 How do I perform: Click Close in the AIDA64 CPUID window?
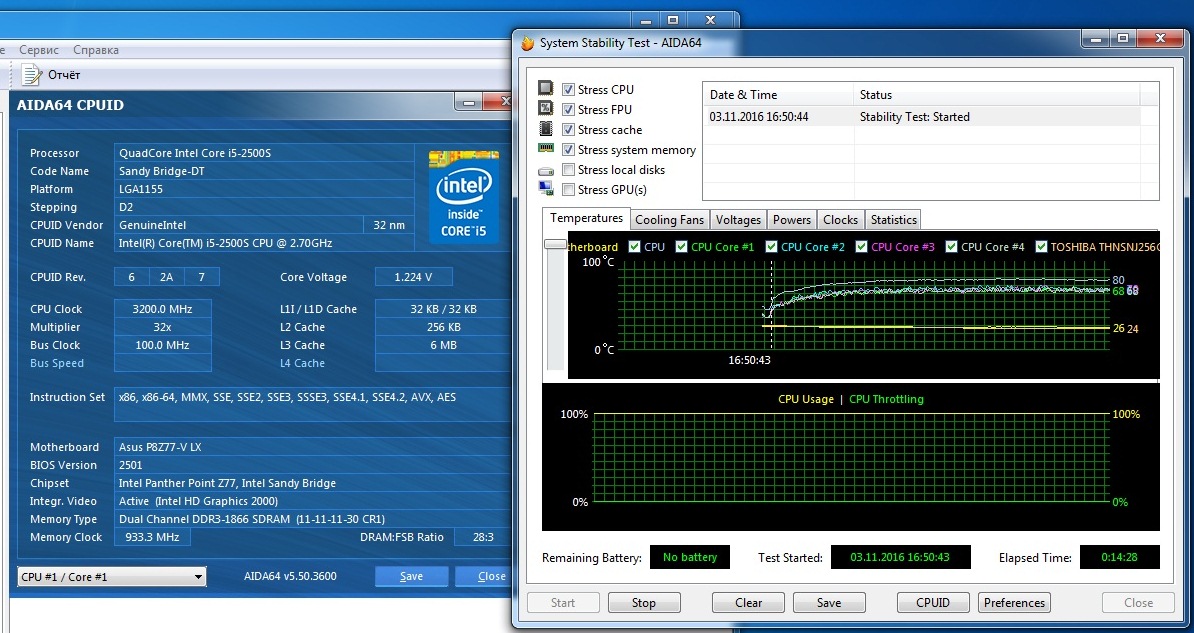pyautogui.click(x=484, y=577)
